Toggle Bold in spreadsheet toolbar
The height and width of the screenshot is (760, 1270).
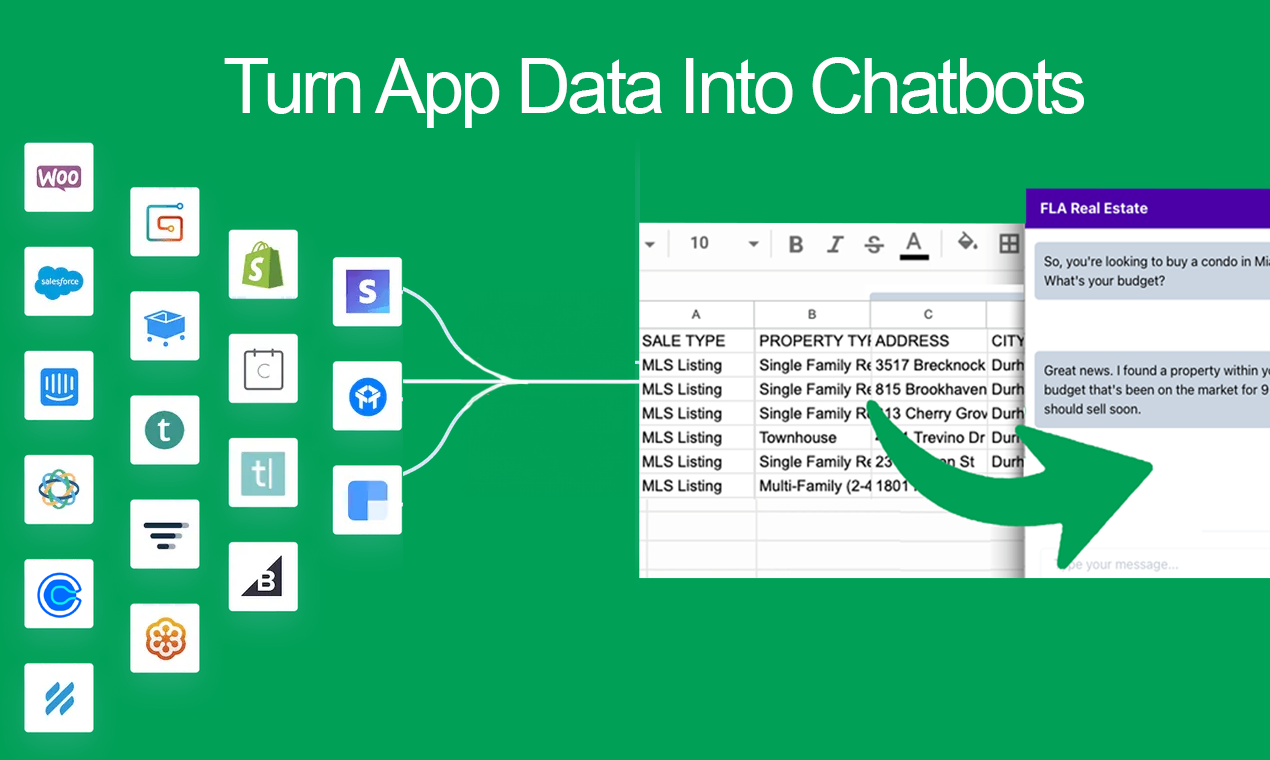click(x=796, y=244)
